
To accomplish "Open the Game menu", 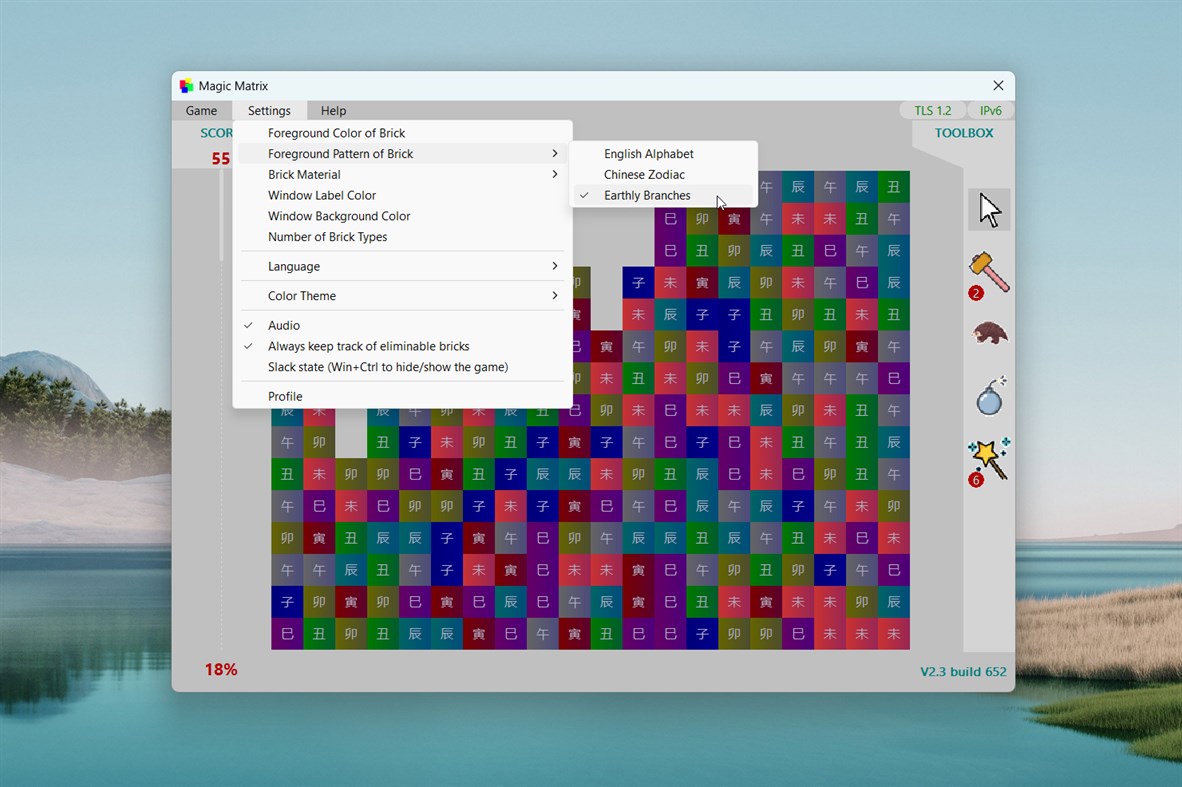I will (x=202, y=110).
